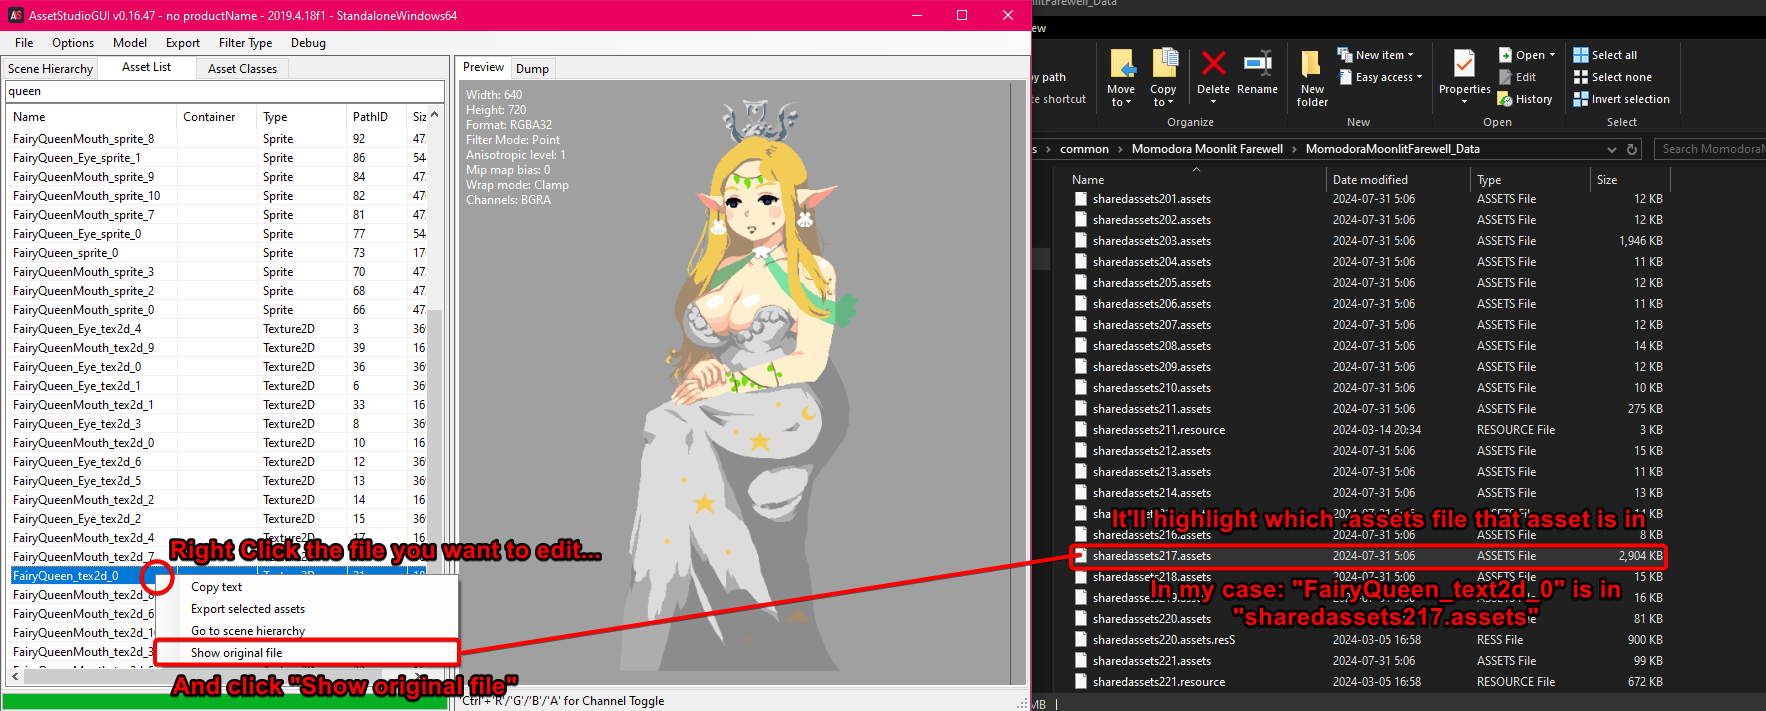Click 'Momodora Moonlit Farewell' breadcrumb folder
1766x711 pixels.
tap(1207, 149)
